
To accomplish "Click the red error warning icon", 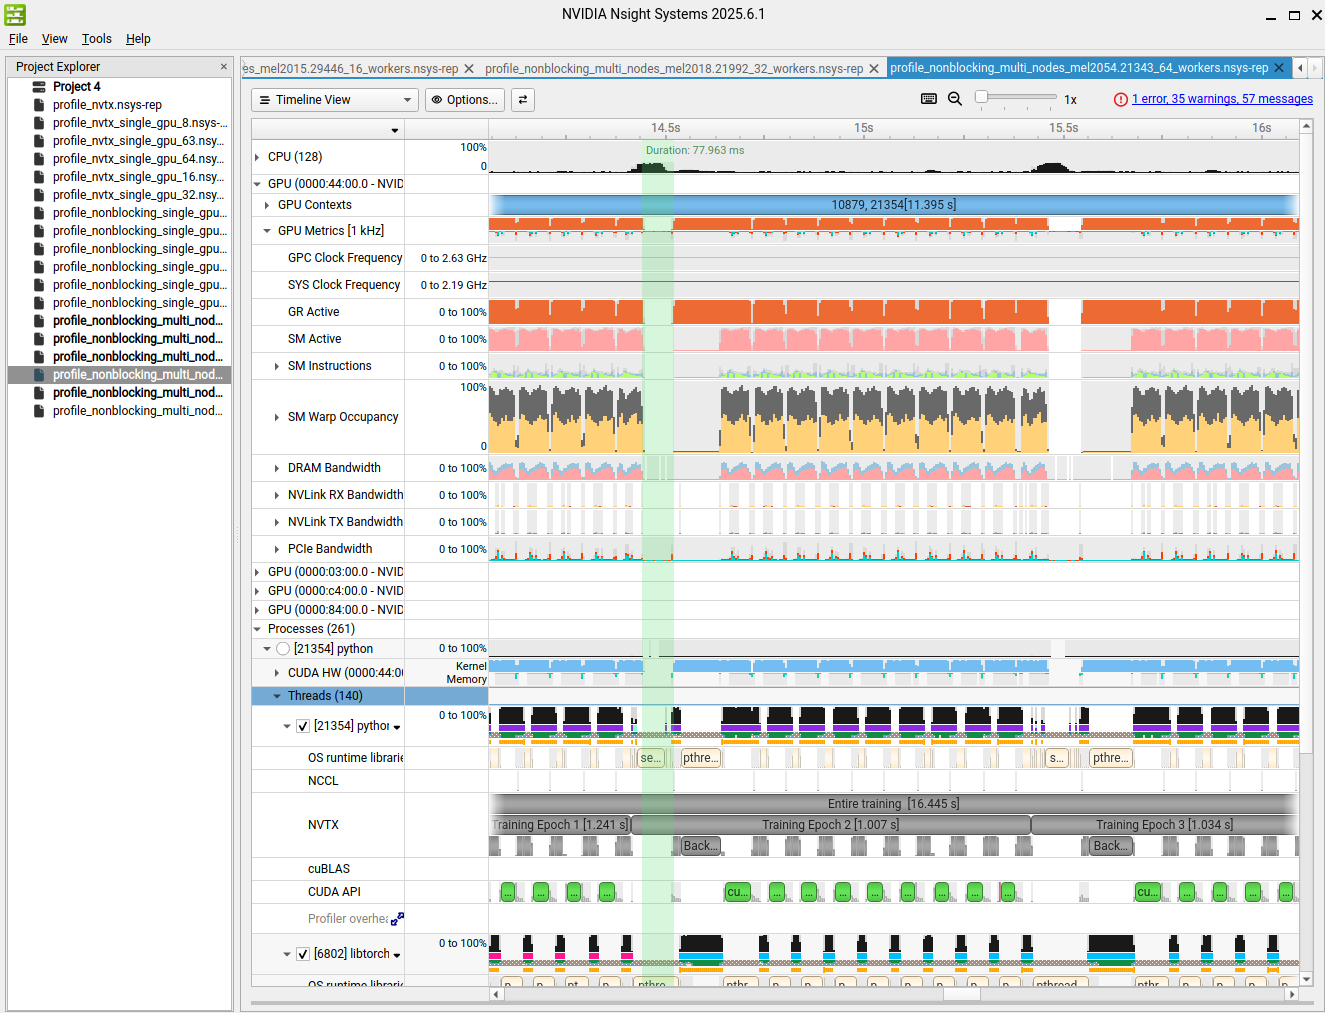I will click(1120, 100).
